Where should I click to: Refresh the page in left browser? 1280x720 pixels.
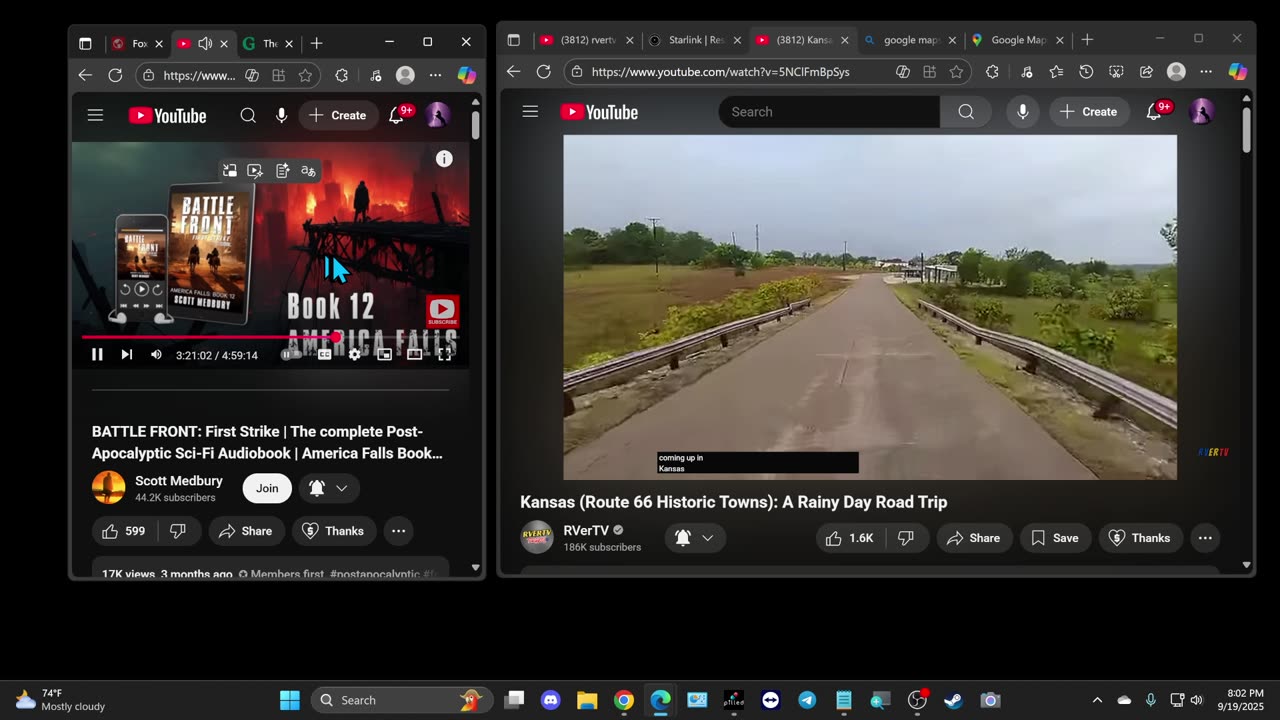[115, 75]
